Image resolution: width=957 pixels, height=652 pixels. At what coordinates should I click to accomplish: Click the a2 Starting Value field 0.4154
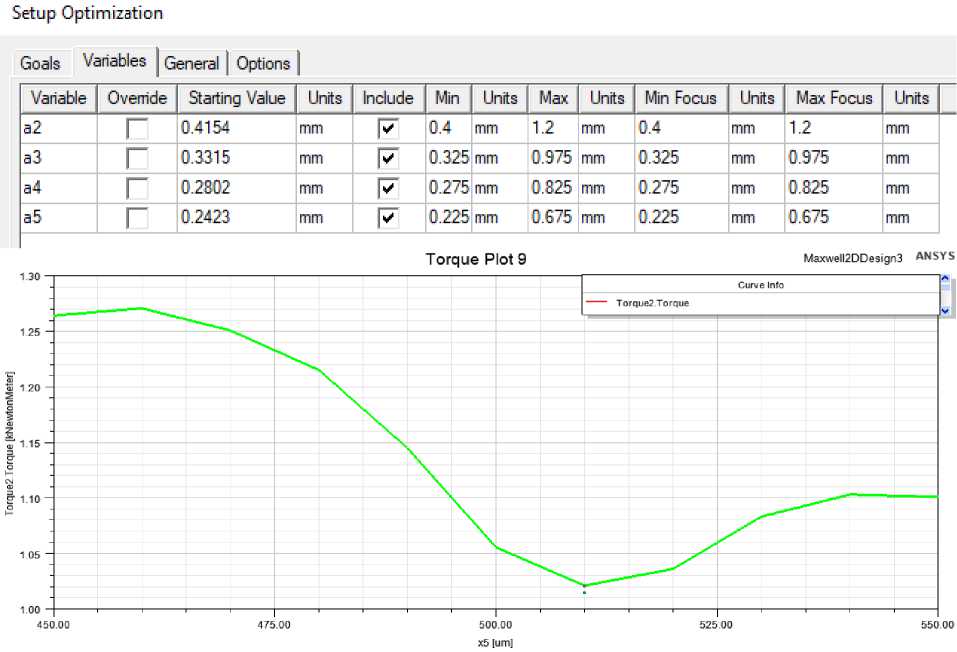tap(234, 128)
